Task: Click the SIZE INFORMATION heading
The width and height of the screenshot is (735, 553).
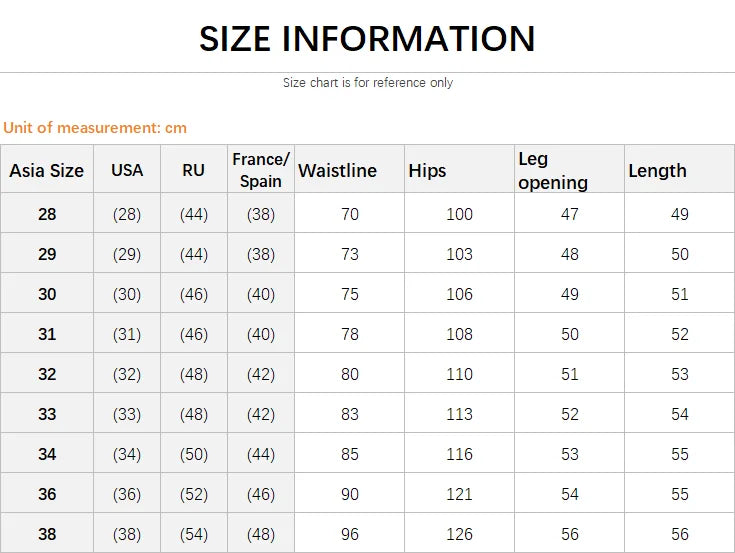Action: tap(367, 39)
